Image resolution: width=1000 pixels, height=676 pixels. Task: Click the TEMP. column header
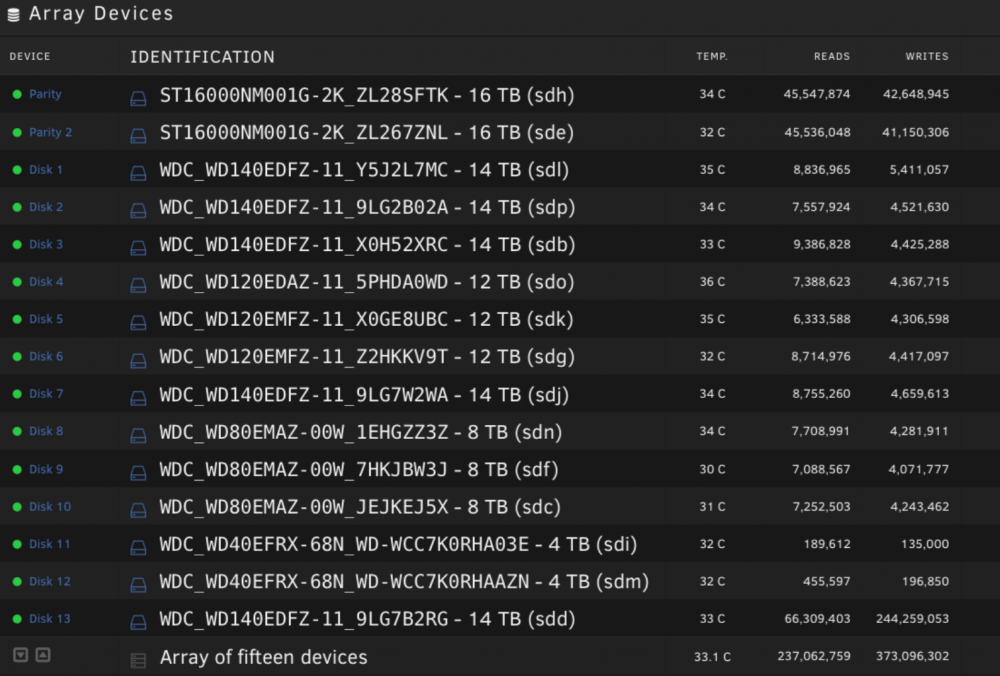712,57
